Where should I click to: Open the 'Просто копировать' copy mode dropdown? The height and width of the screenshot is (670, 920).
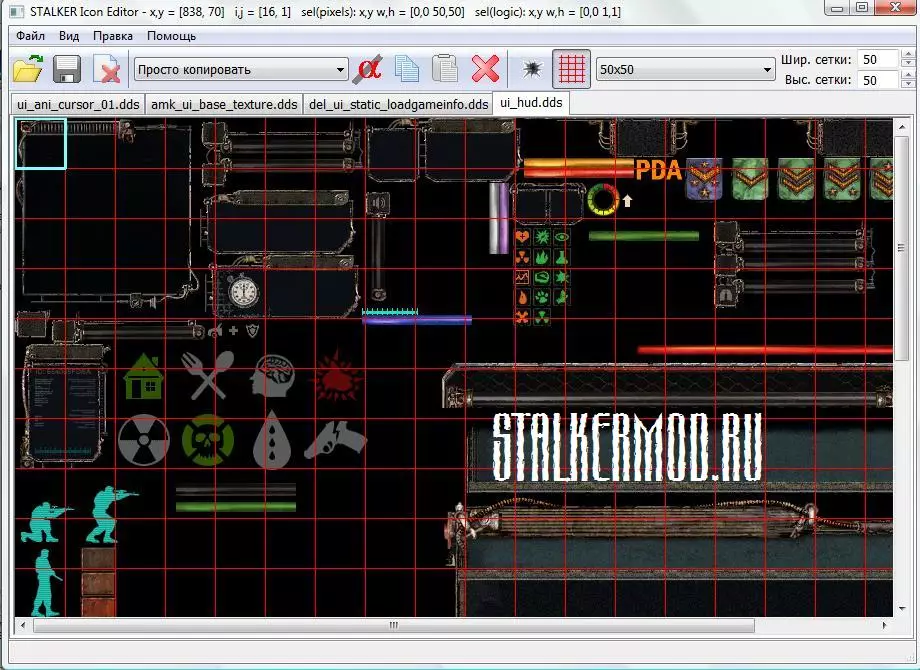click(241, 70)
